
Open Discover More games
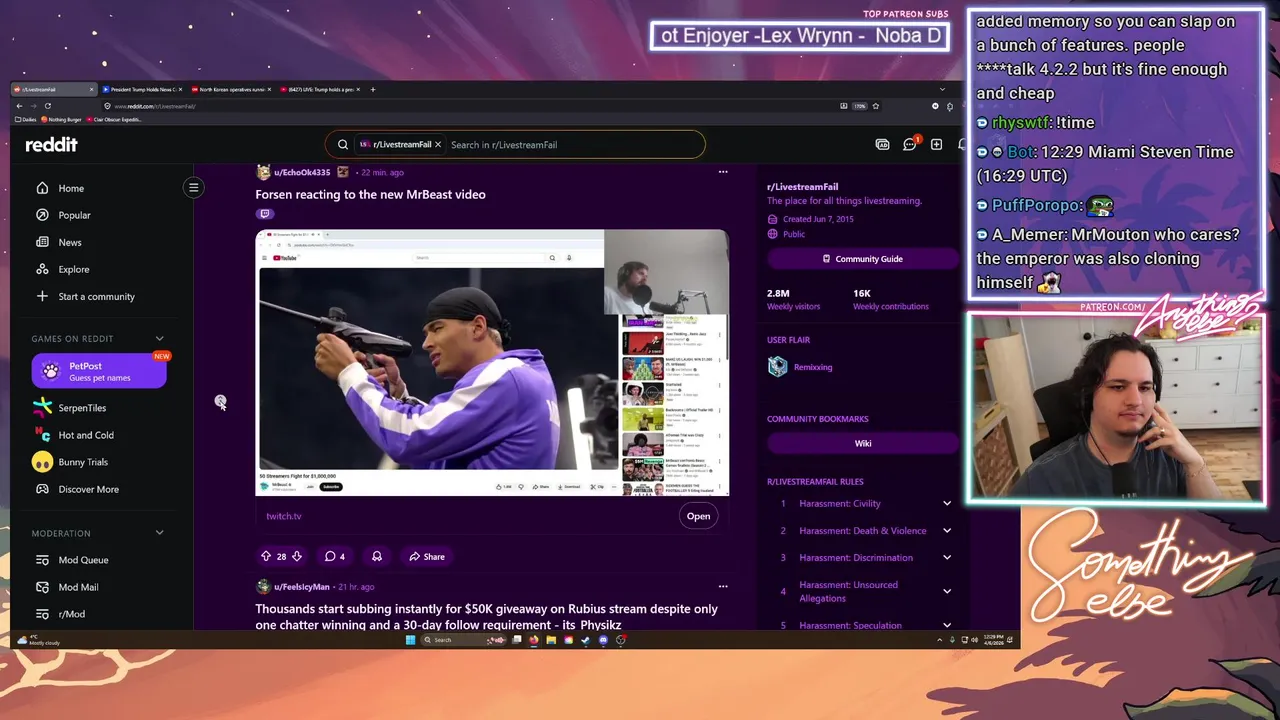[77, 489]
